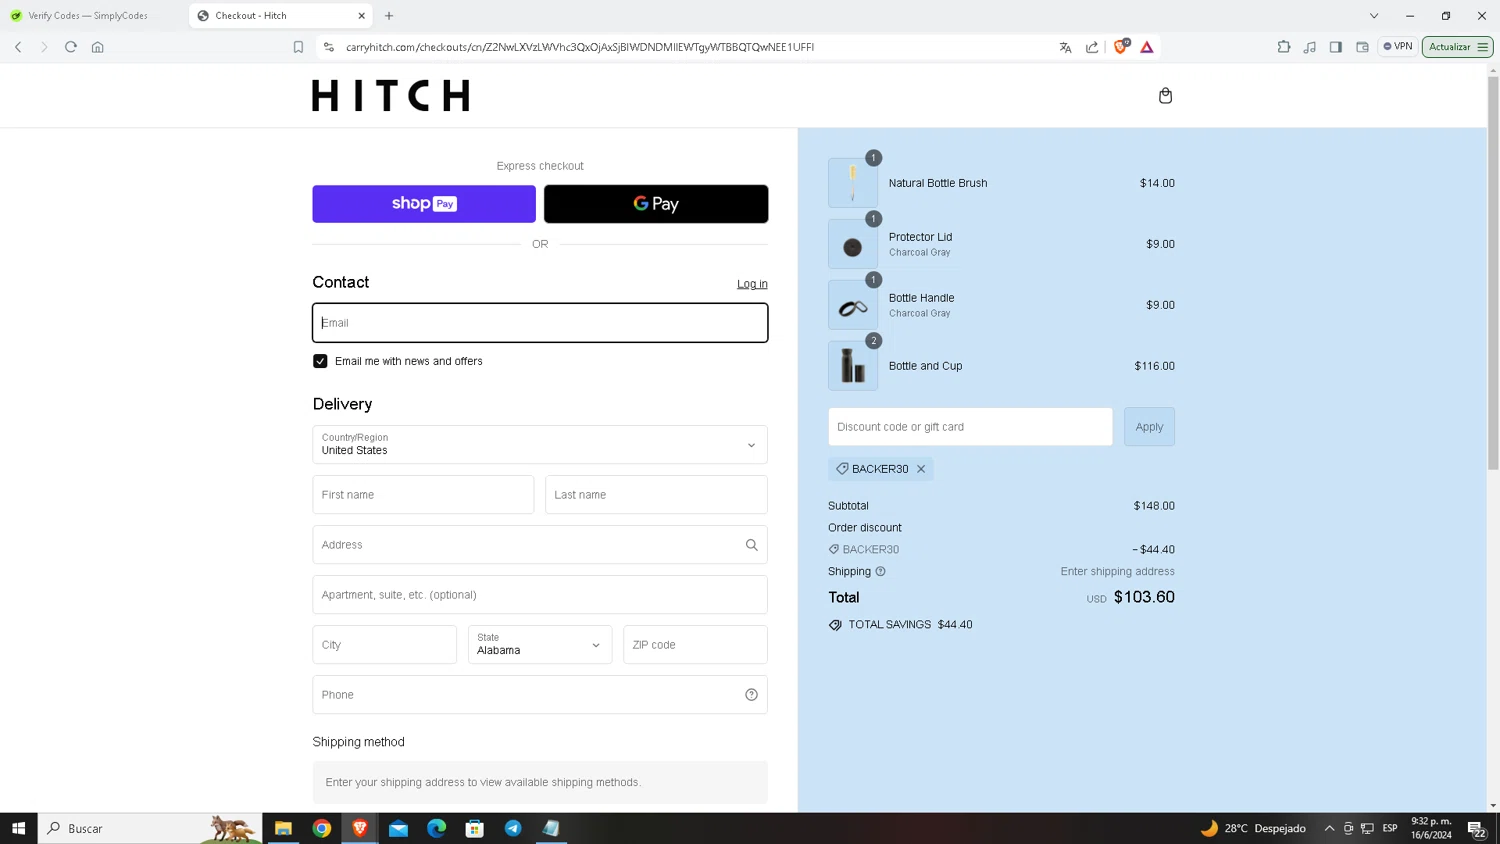Toggle the browser sidebar panel icon
This screenshot has height=844, width=1500.
[1336, 47]
